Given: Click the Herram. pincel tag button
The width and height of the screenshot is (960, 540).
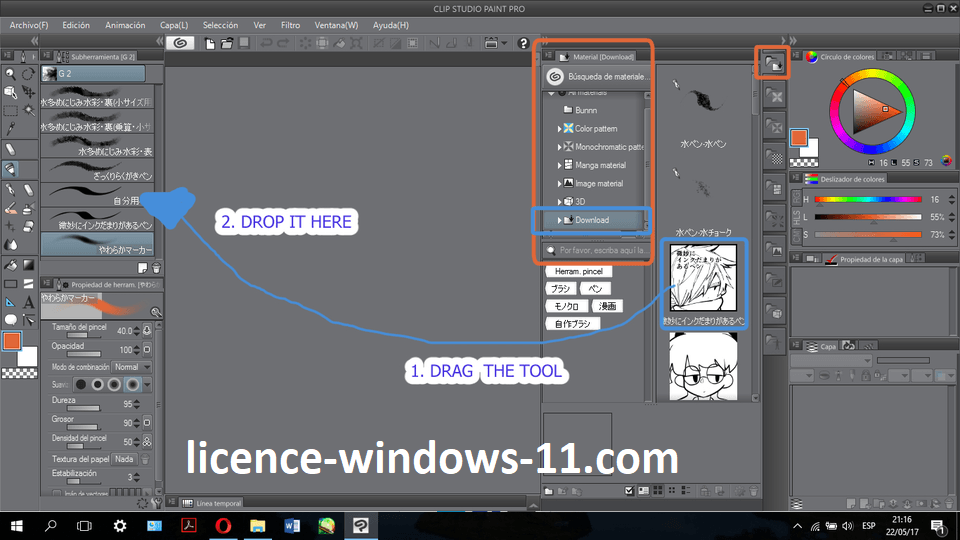Looking at the screenshot, I should pos(578,272).
